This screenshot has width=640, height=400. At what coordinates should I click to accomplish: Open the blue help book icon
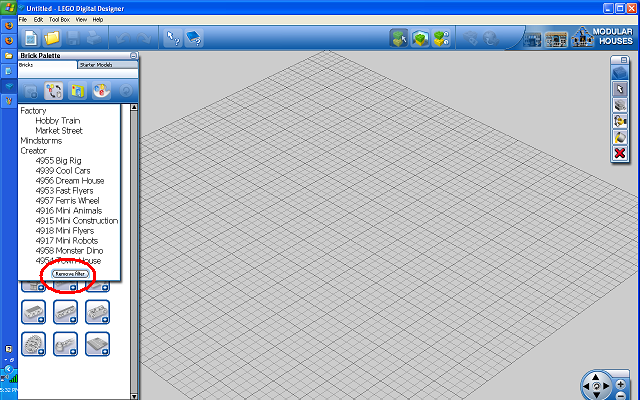point(194,38)
